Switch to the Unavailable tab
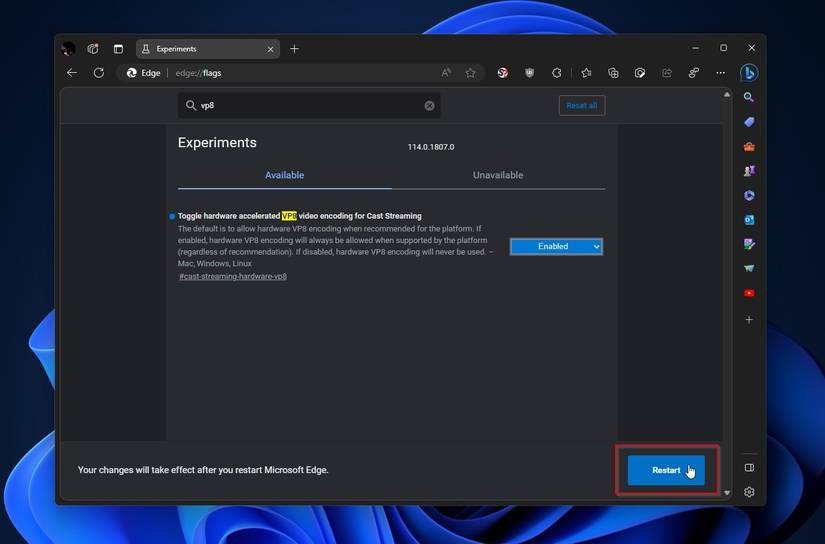The image size is (825, 544). (497, 175)
